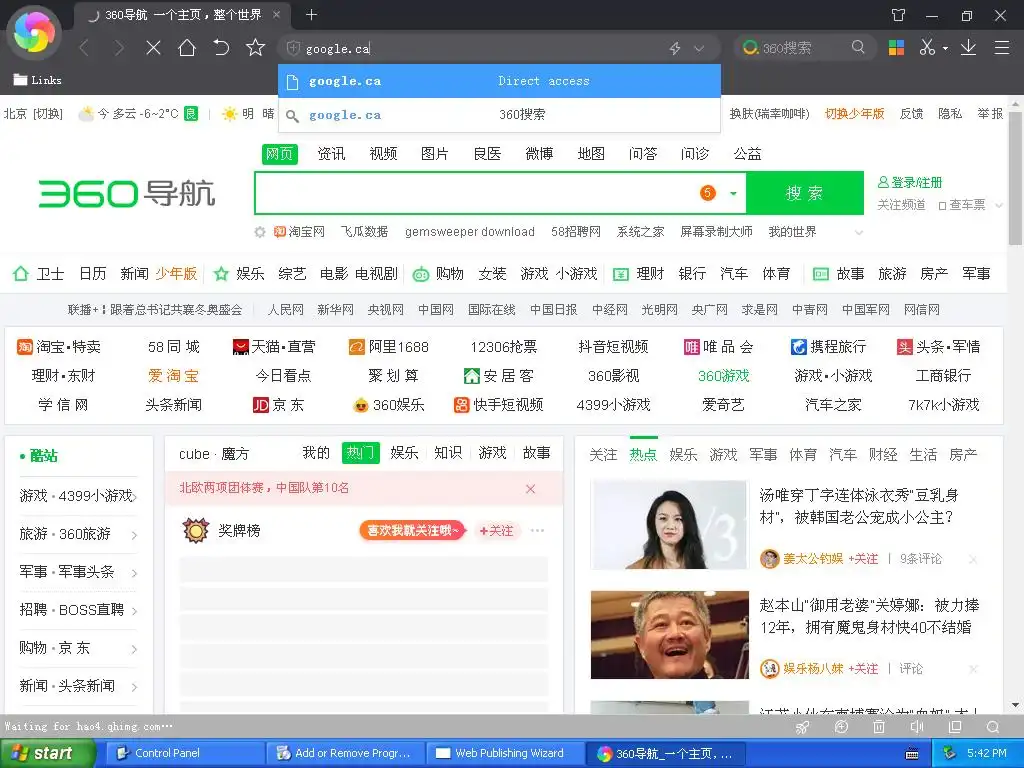Viewport: 1024px width, 768px height.
Task: Click the green 搜索 button
Action: pos(805,193)
